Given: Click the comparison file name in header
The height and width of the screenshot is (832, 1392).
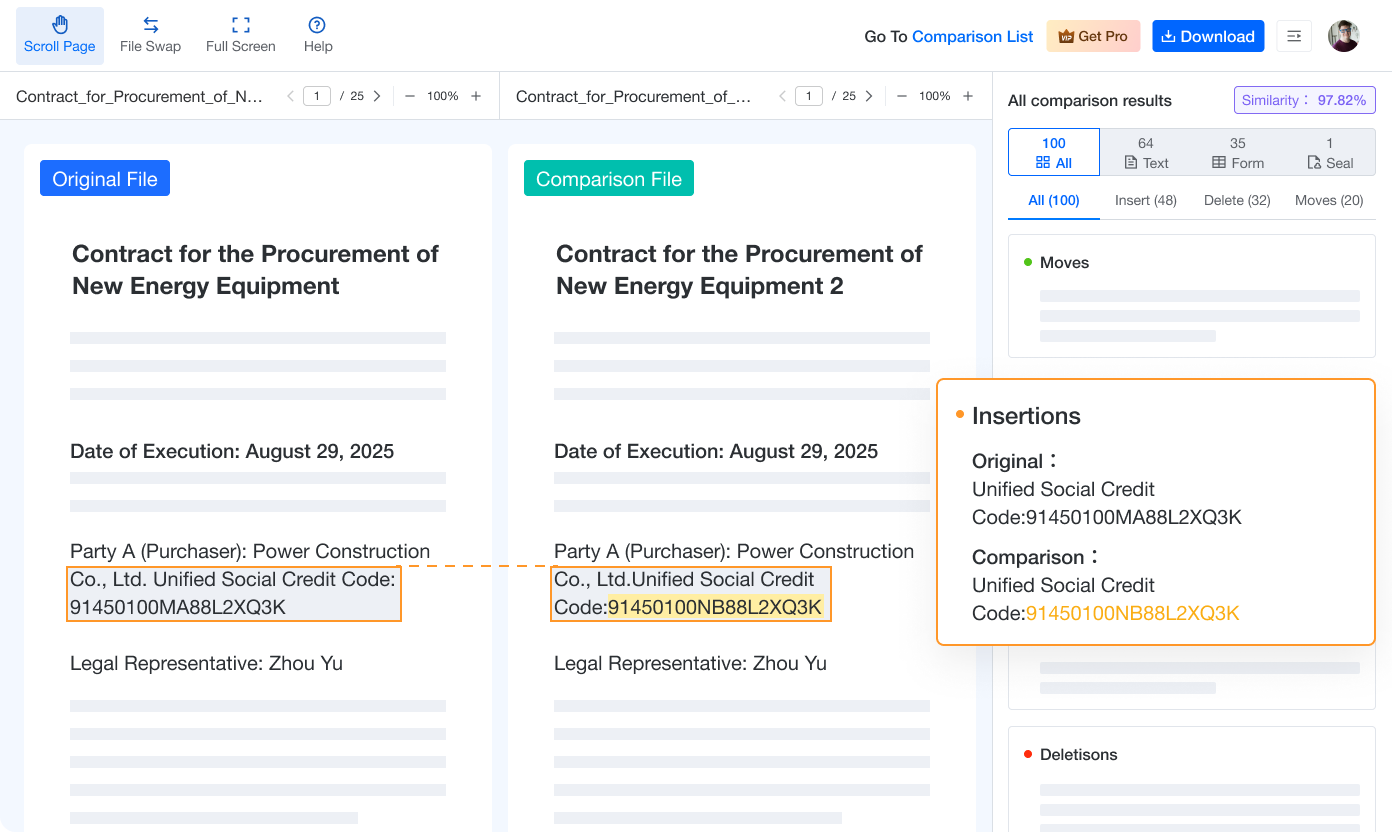Looking at the screenshot, I should tap(634, 96).
